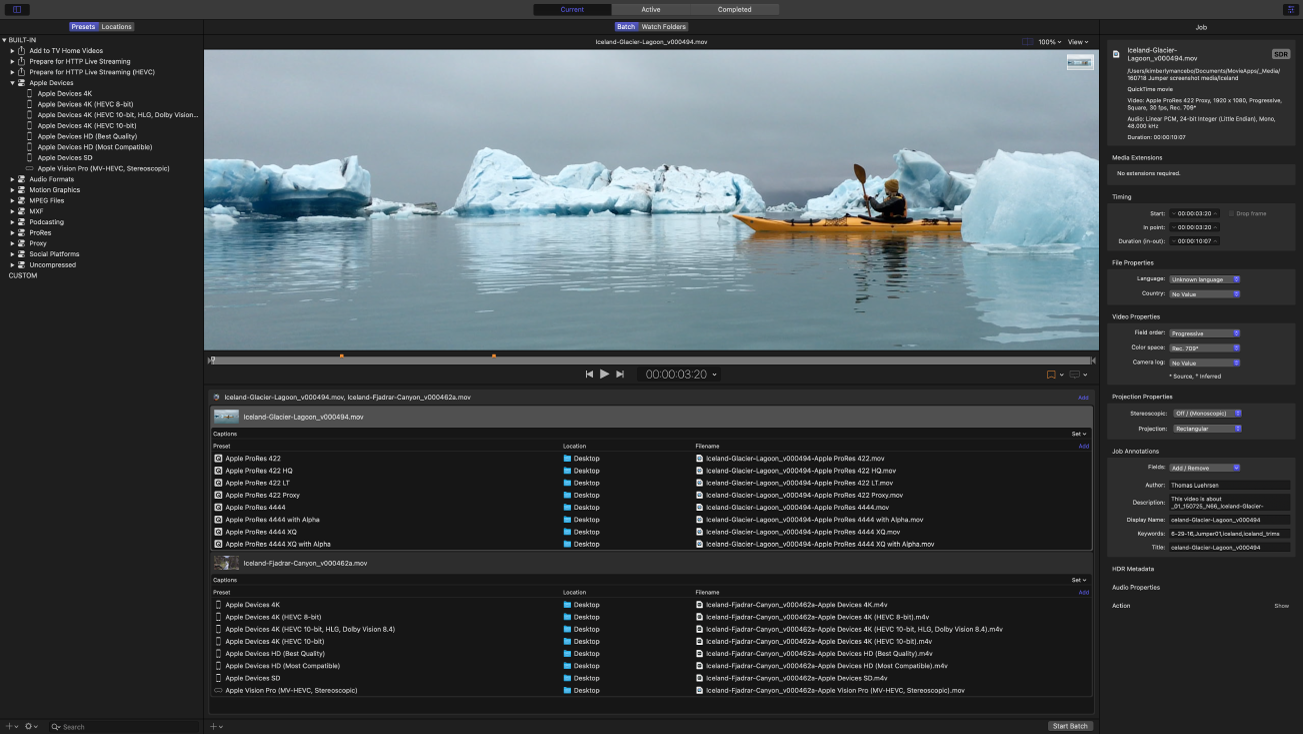Select the split-screen comparison view icon
Viewport: 1304px width, 734px height.
[1027, 41]
